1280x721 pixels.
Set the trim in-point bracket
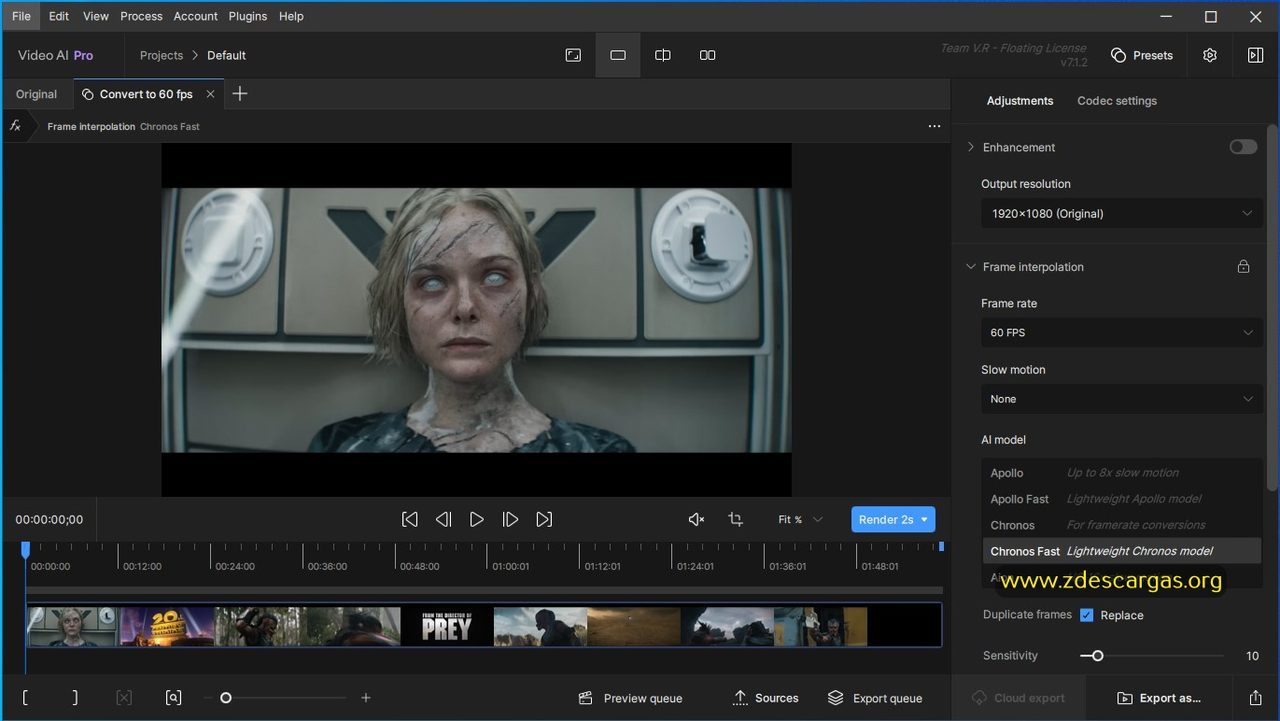(25, 698)
